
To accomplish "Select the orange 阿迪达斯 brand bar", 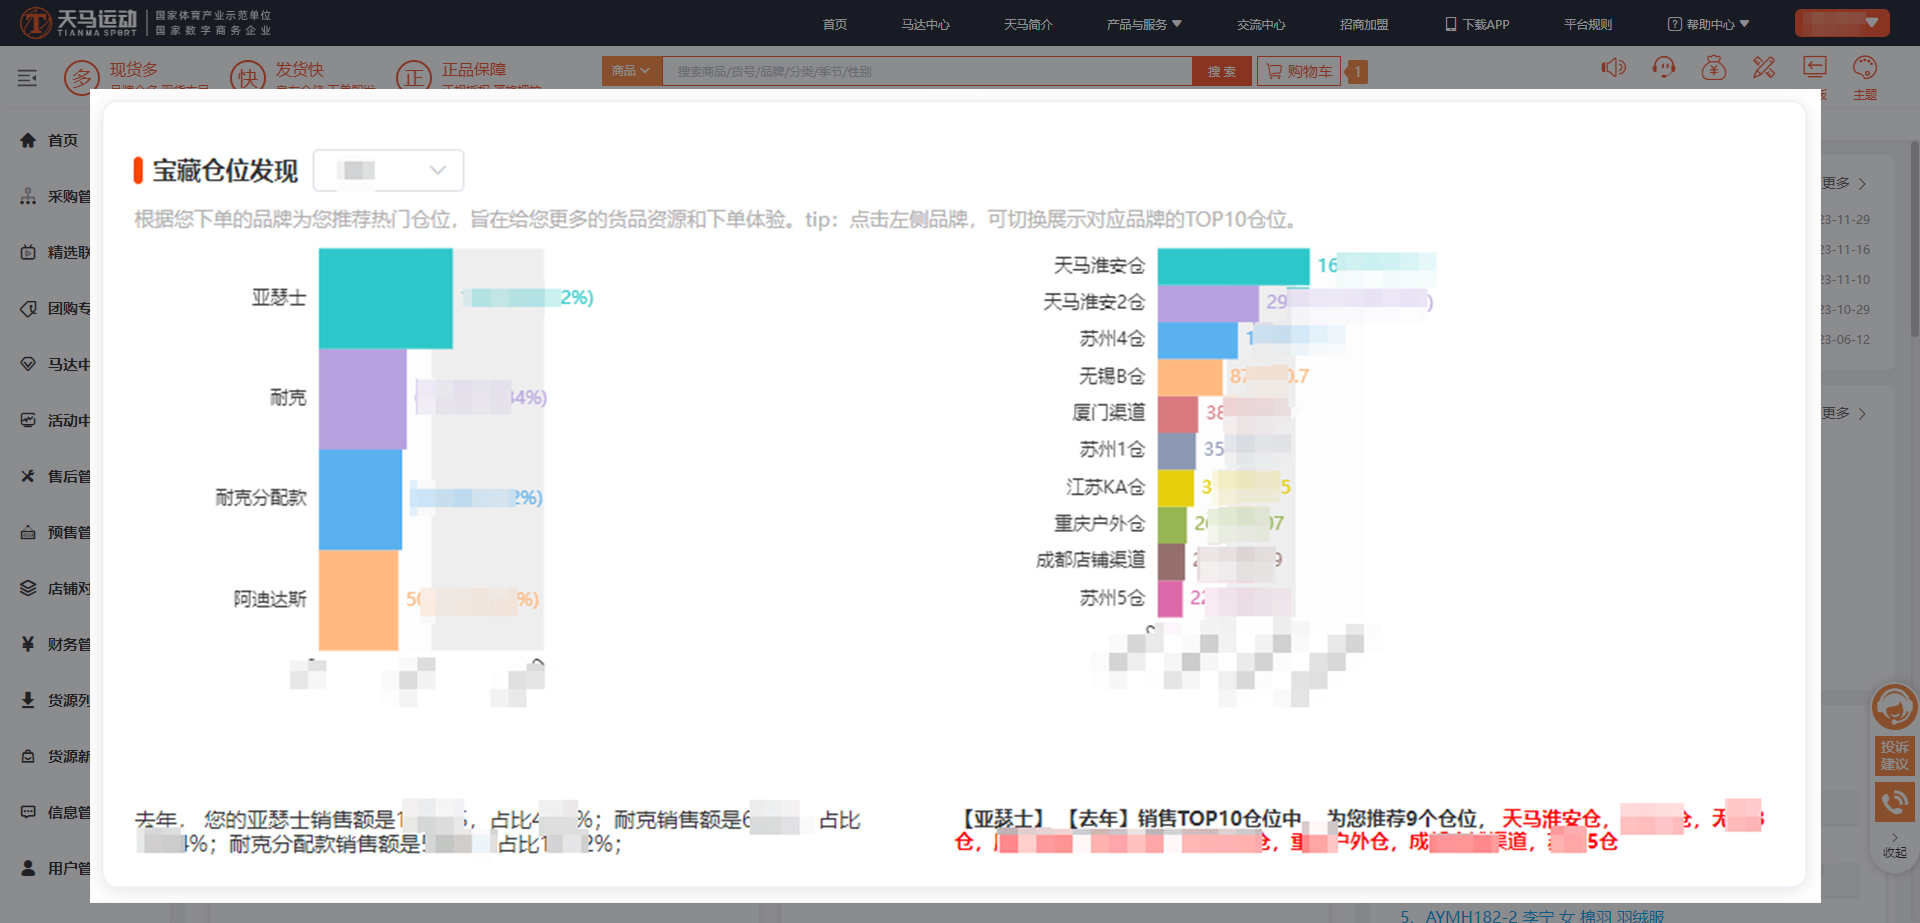I will click(358, 600).
